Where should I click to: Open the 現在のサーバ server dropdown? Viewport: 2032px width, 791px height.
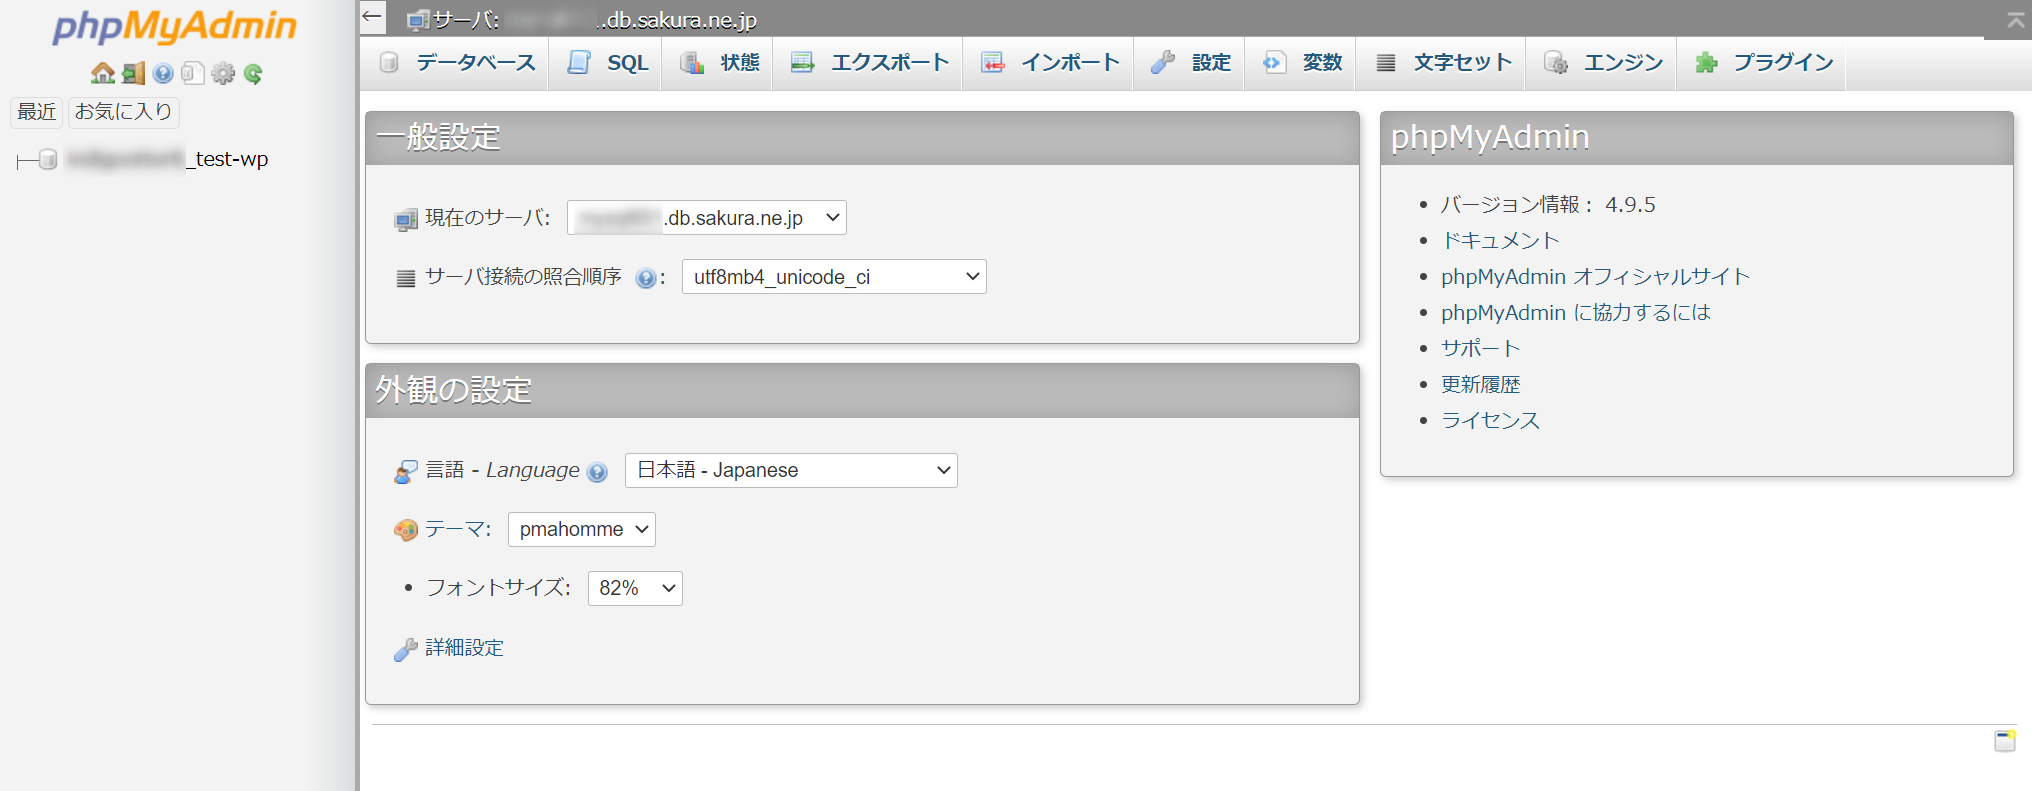coord(707,218)
